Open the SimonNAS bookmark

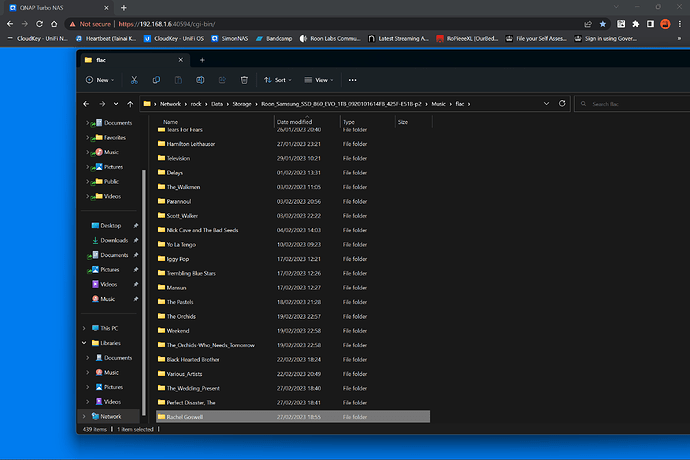click(234, 39)
